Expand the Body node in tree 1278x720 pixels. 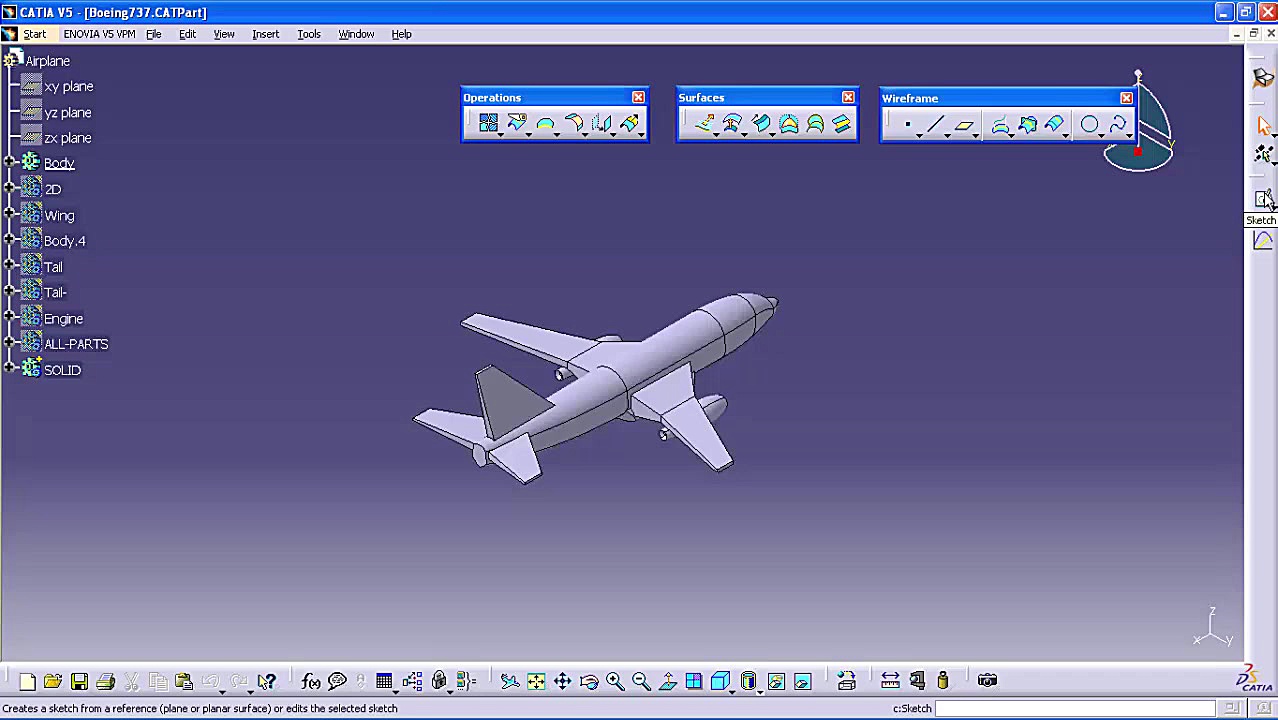tap(9, 162)
